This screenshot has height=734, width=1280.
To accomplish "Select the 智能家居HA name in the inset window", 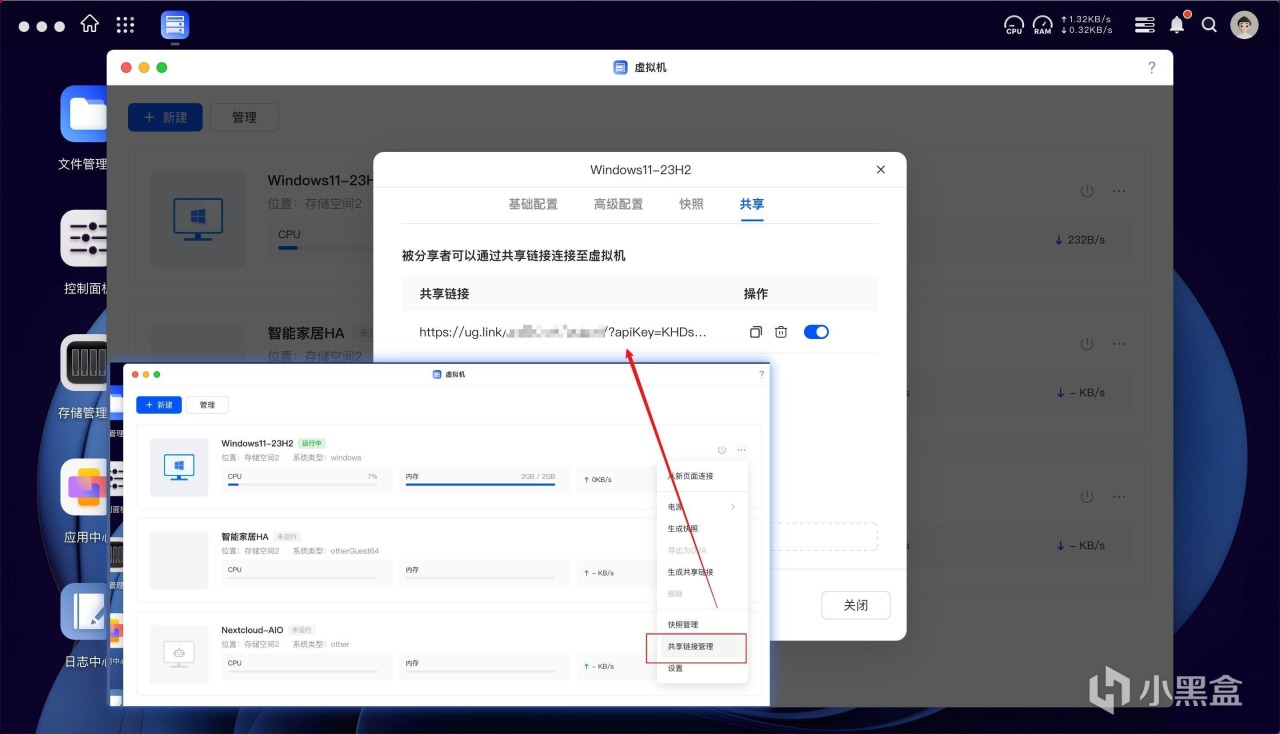I will [245, 537].
